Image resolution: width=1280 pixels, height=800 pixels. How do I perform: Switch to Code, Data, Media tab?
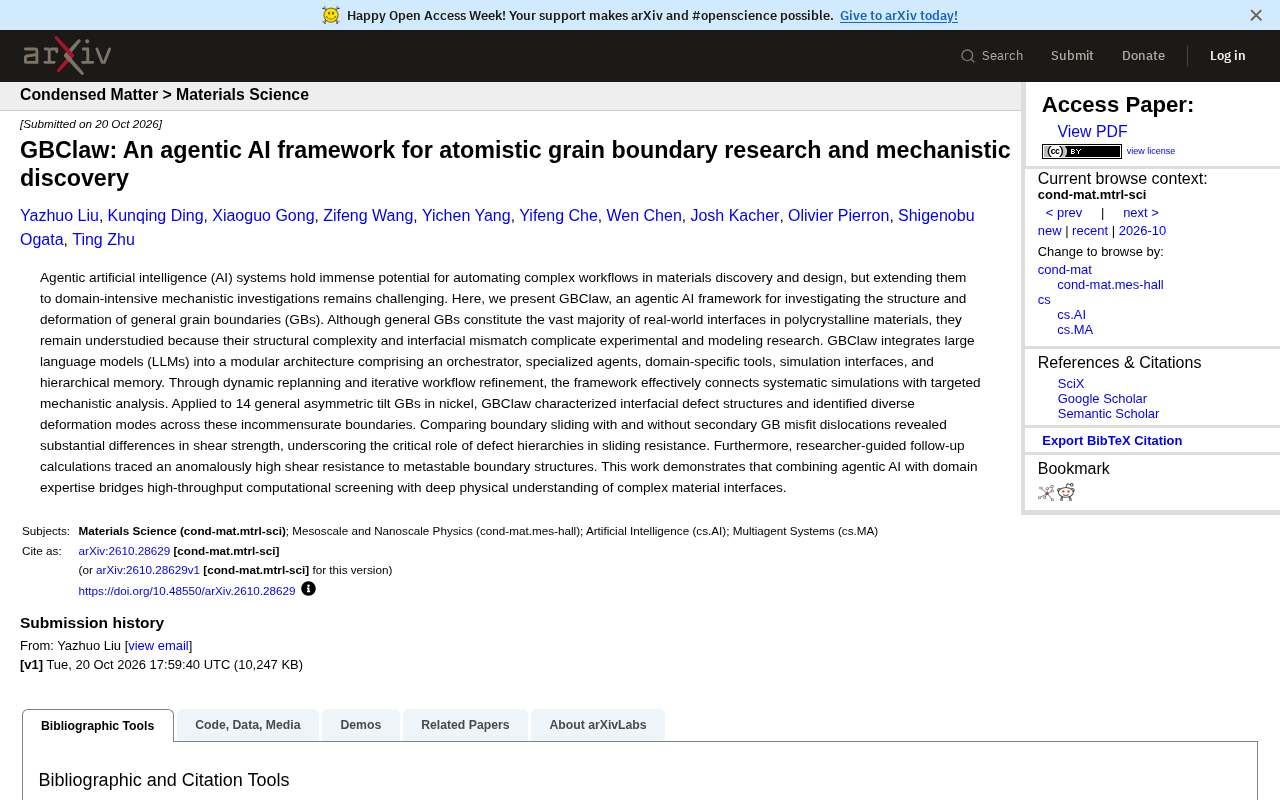(x=248, y=725)
